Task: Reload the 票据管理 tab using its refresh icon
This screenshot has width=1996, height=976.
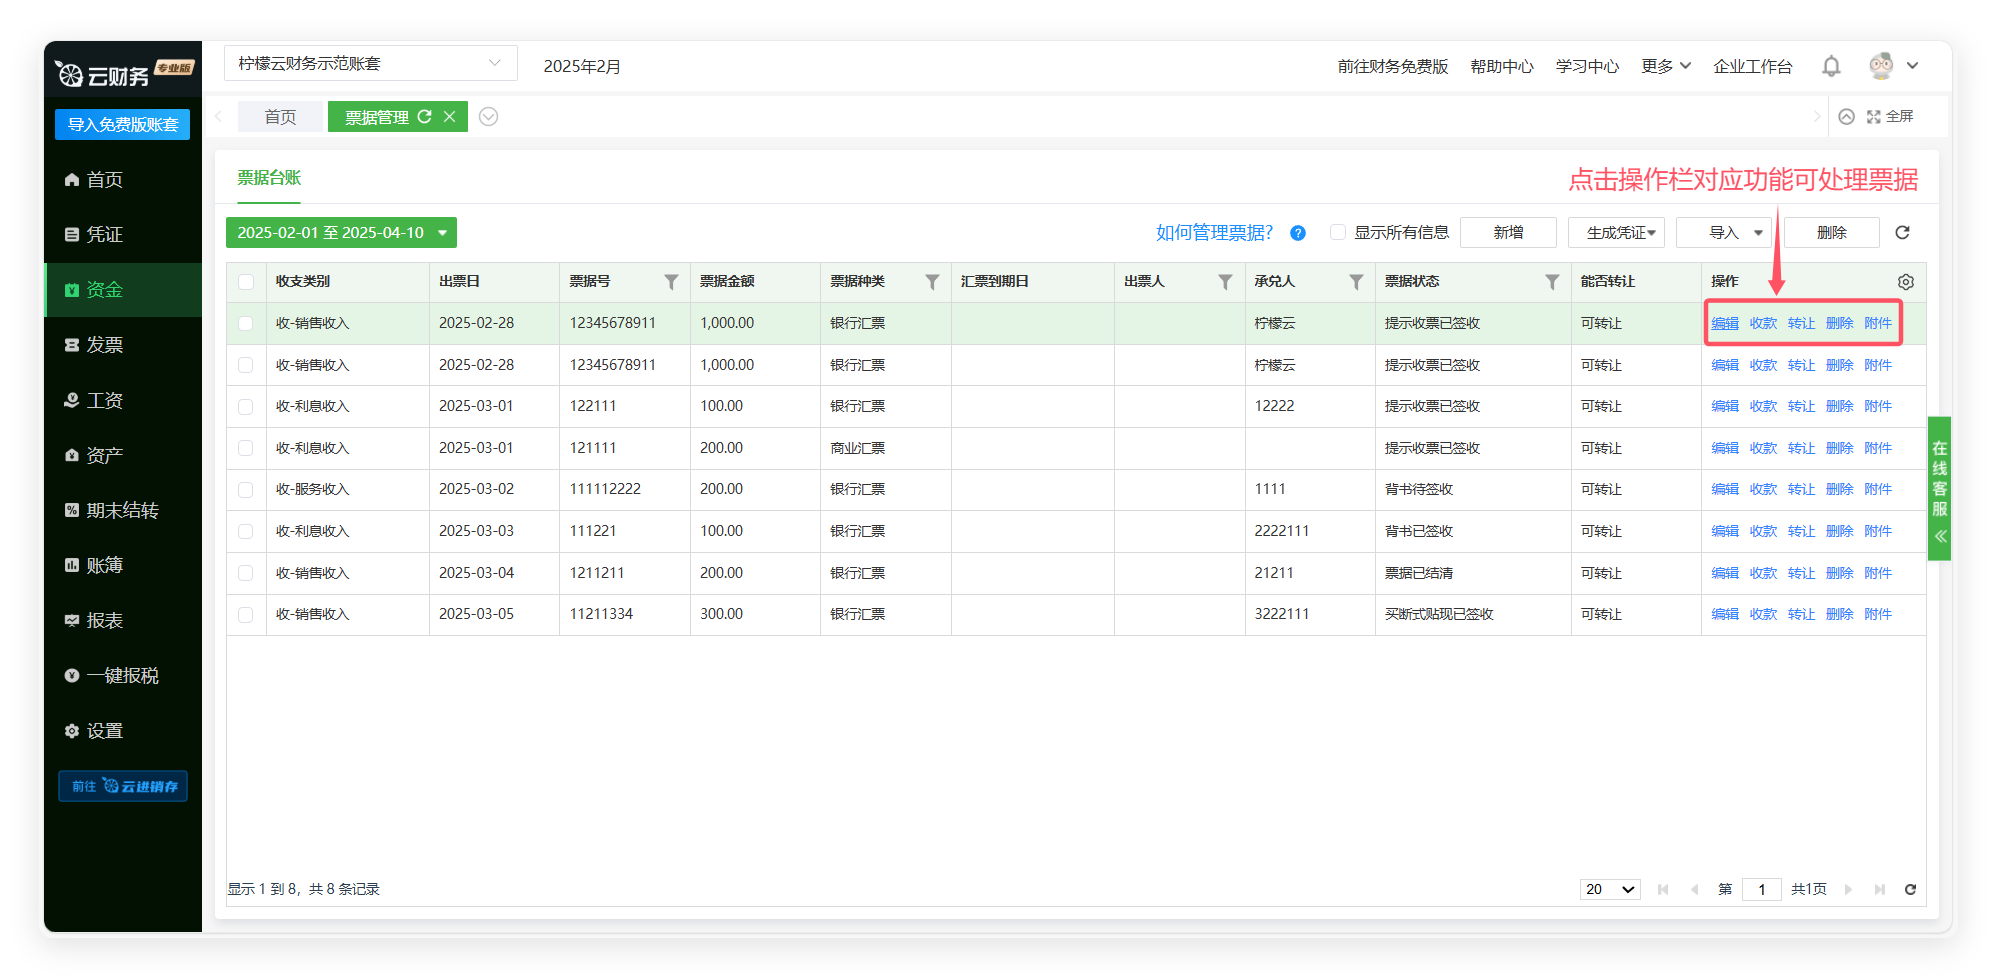Action: tap(425, 117)
